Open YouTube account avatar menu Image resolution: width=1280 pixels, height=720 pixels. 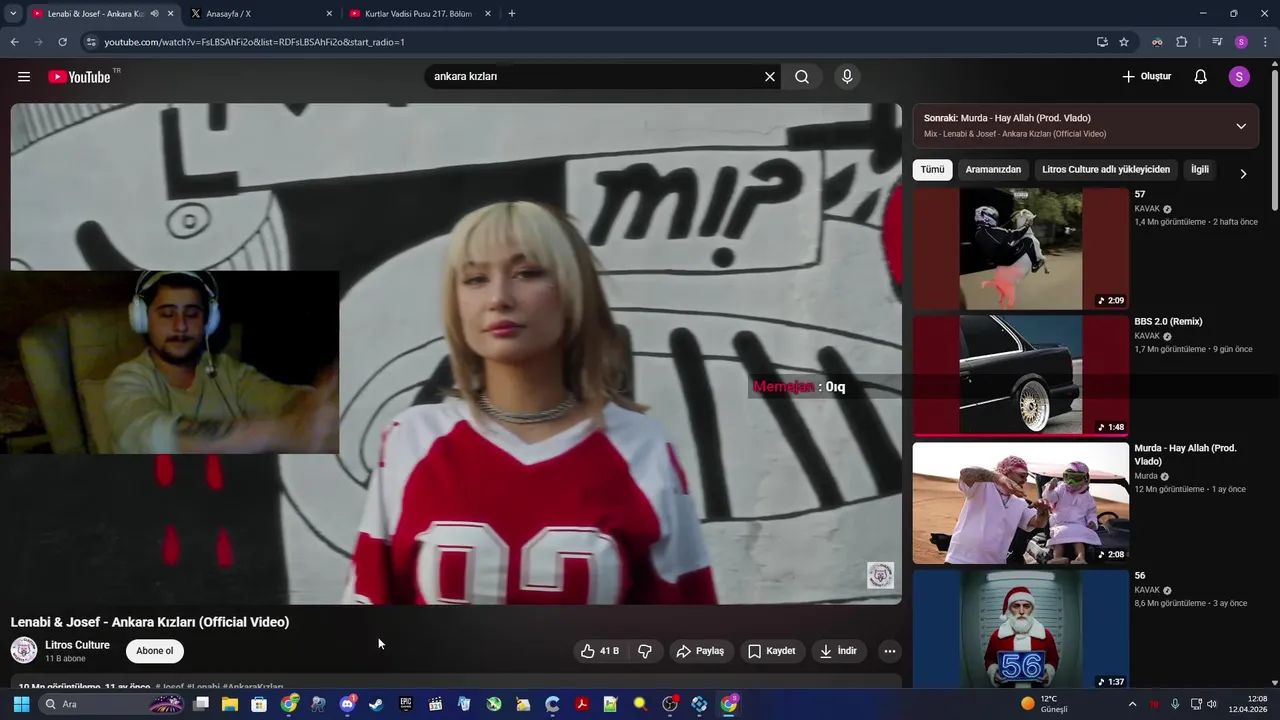1239,77
